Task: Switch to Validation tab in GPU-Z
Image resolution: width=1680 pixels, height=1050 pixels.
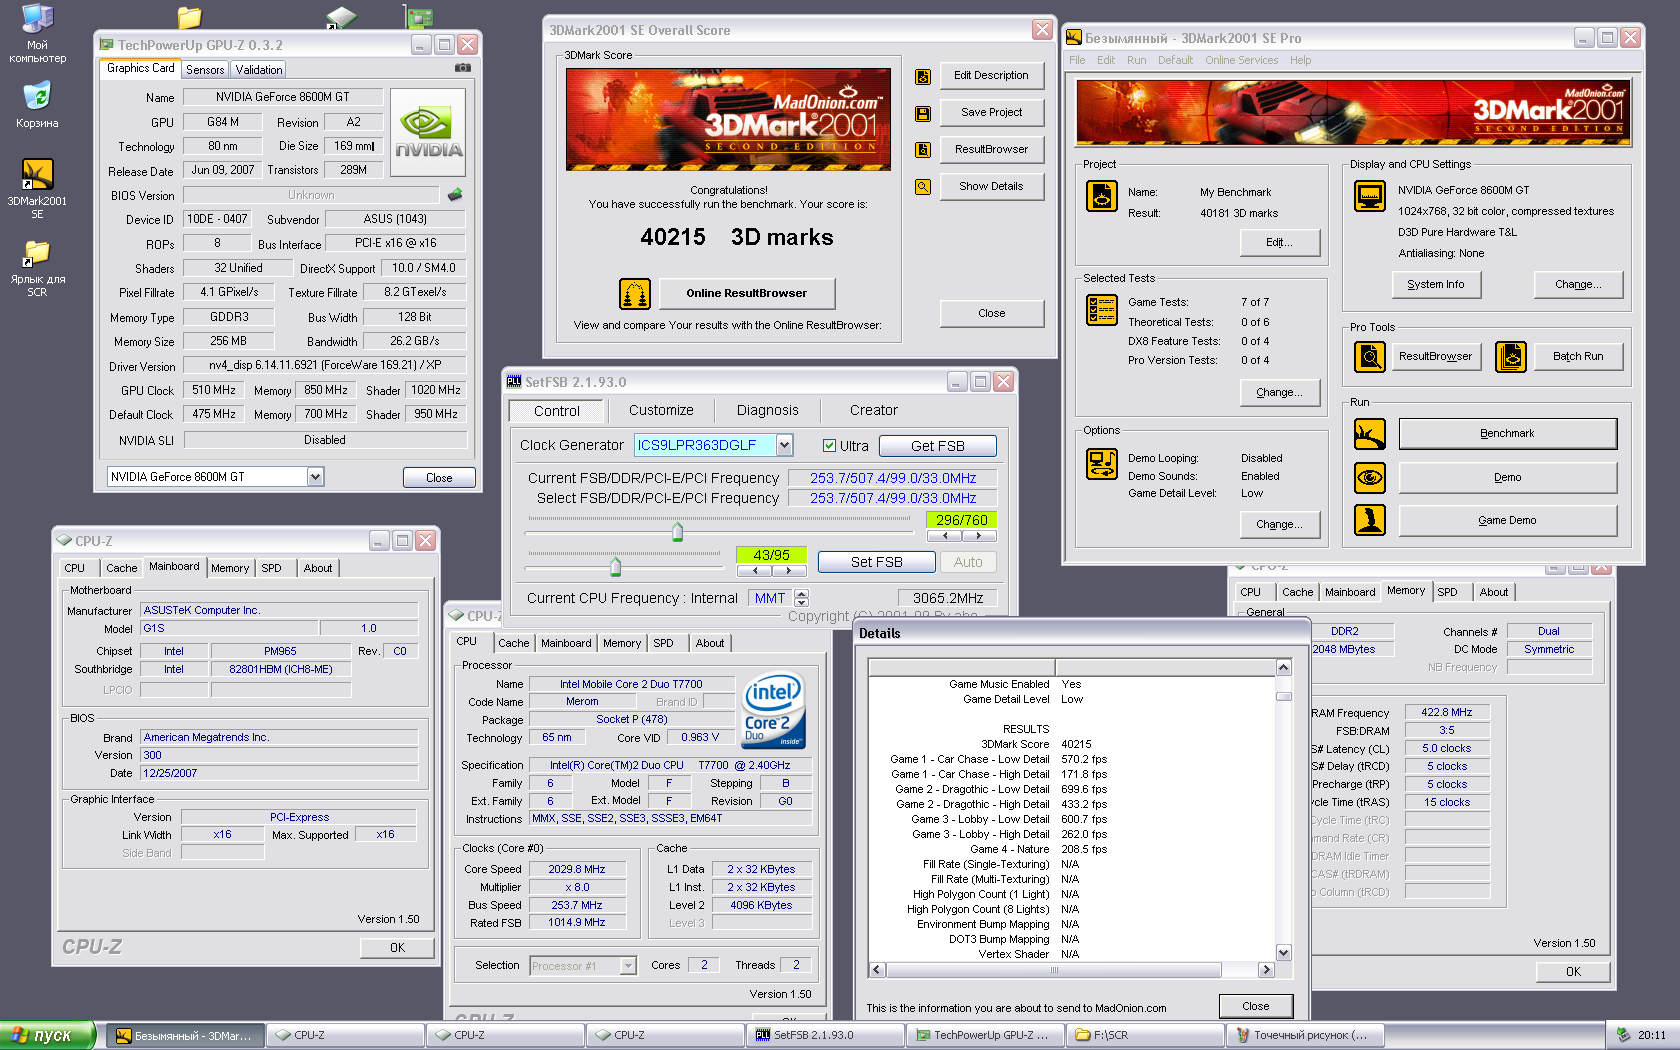Action: 259,70
